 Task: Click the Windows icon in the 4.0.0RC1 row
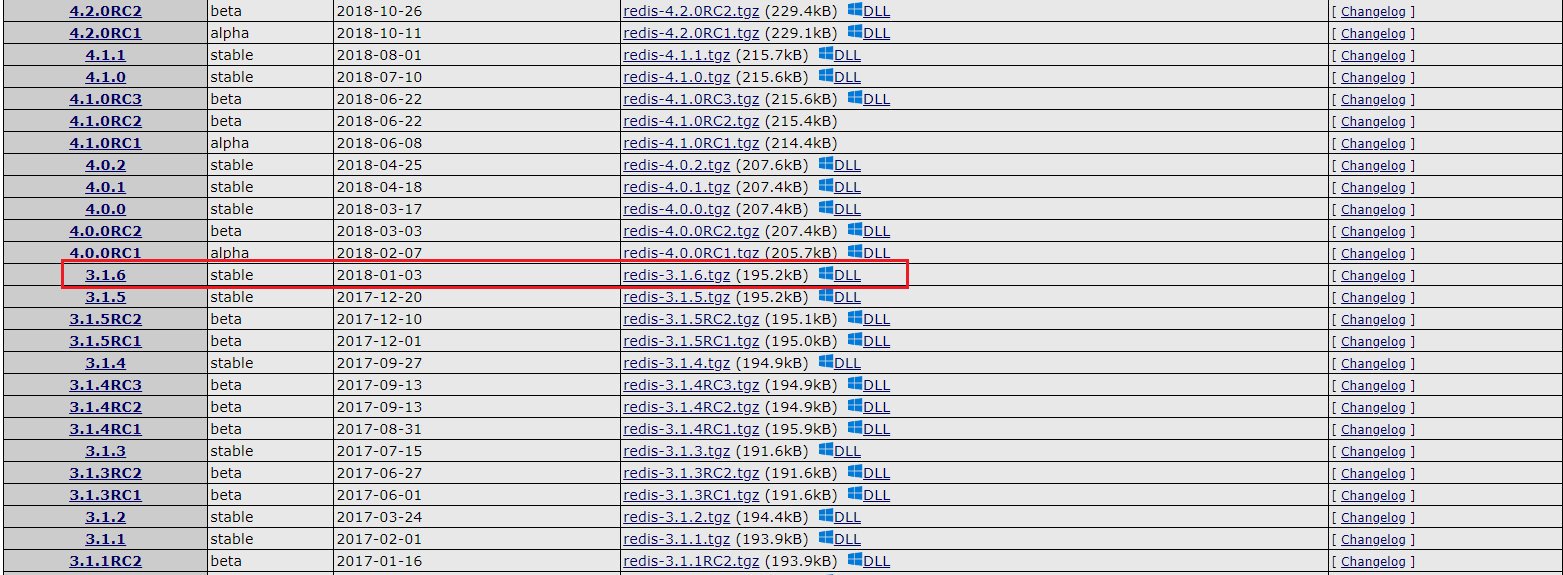[x=855, y=251]
